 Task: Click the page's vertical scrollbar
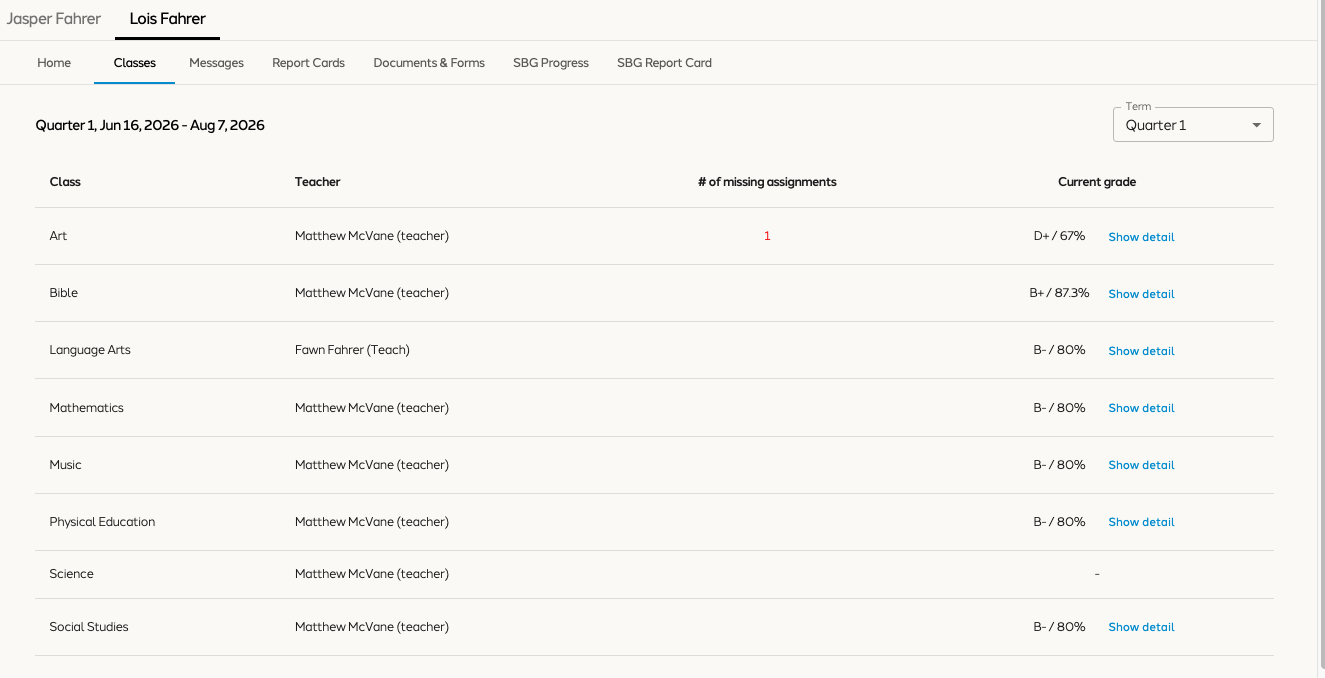[1321, 339]
